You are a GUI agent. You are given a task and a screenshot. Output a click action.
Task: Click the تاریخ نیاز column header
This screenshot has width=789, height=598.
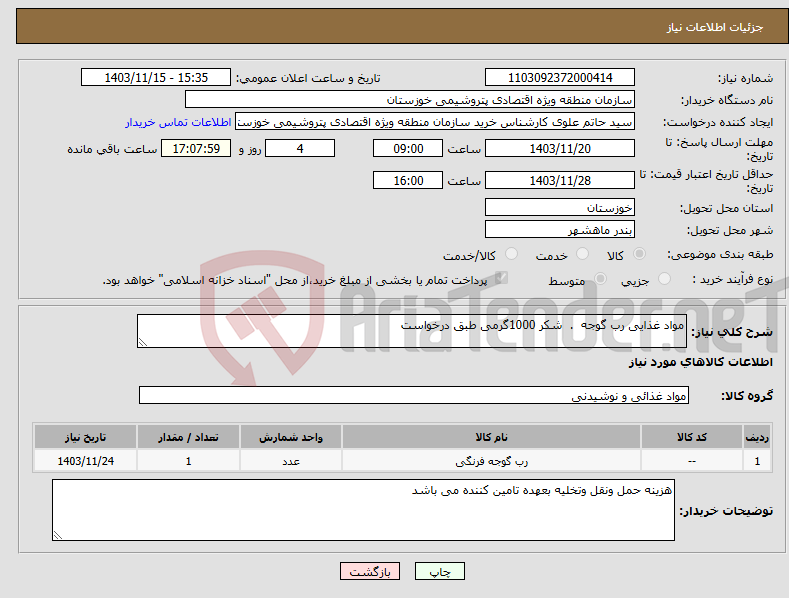point(85,437)
